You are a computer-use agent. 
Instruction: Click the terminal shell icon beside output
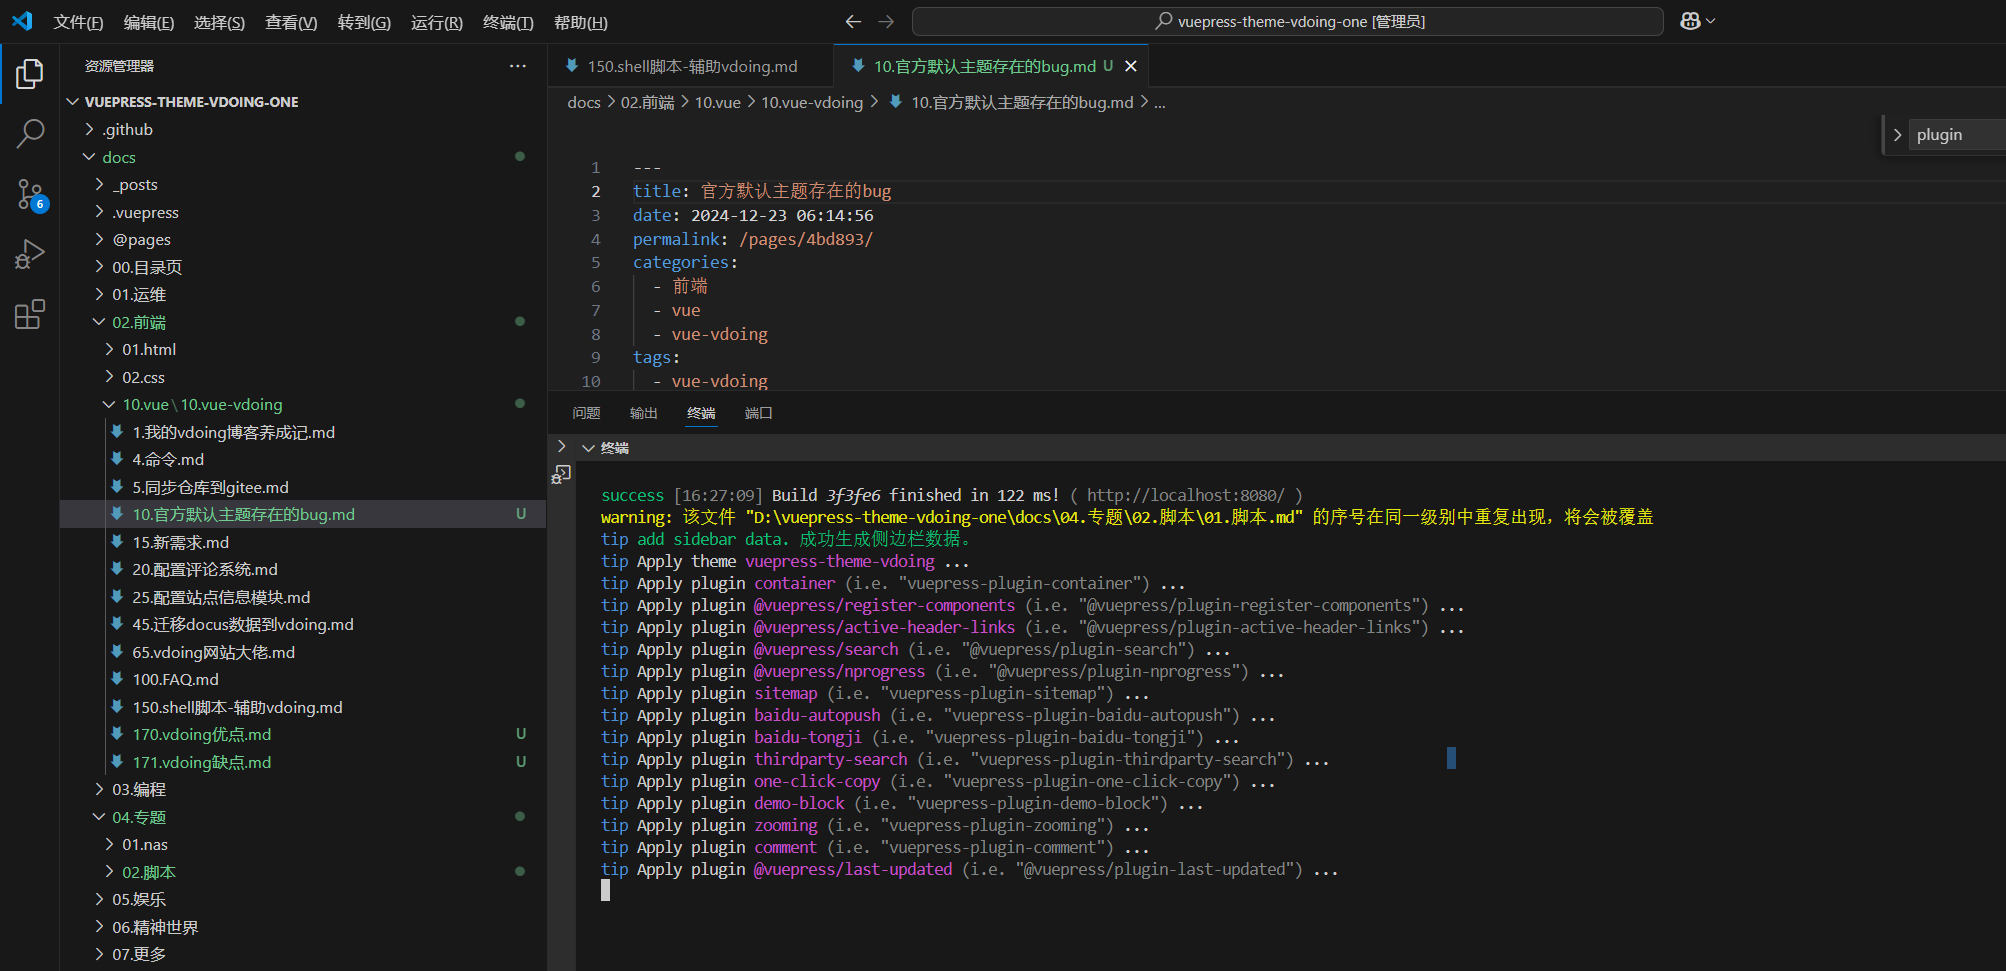pos(562,474)
